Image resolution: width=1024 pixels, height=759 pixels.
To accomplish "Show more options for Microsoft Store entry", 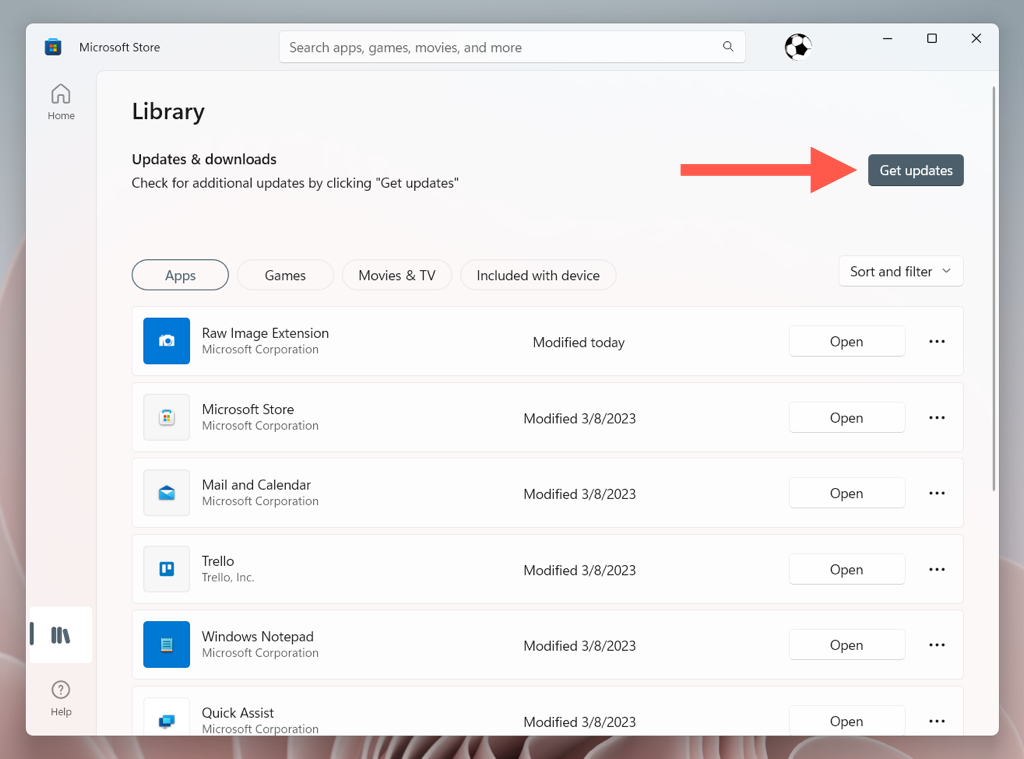I will [x=936, y=418].
